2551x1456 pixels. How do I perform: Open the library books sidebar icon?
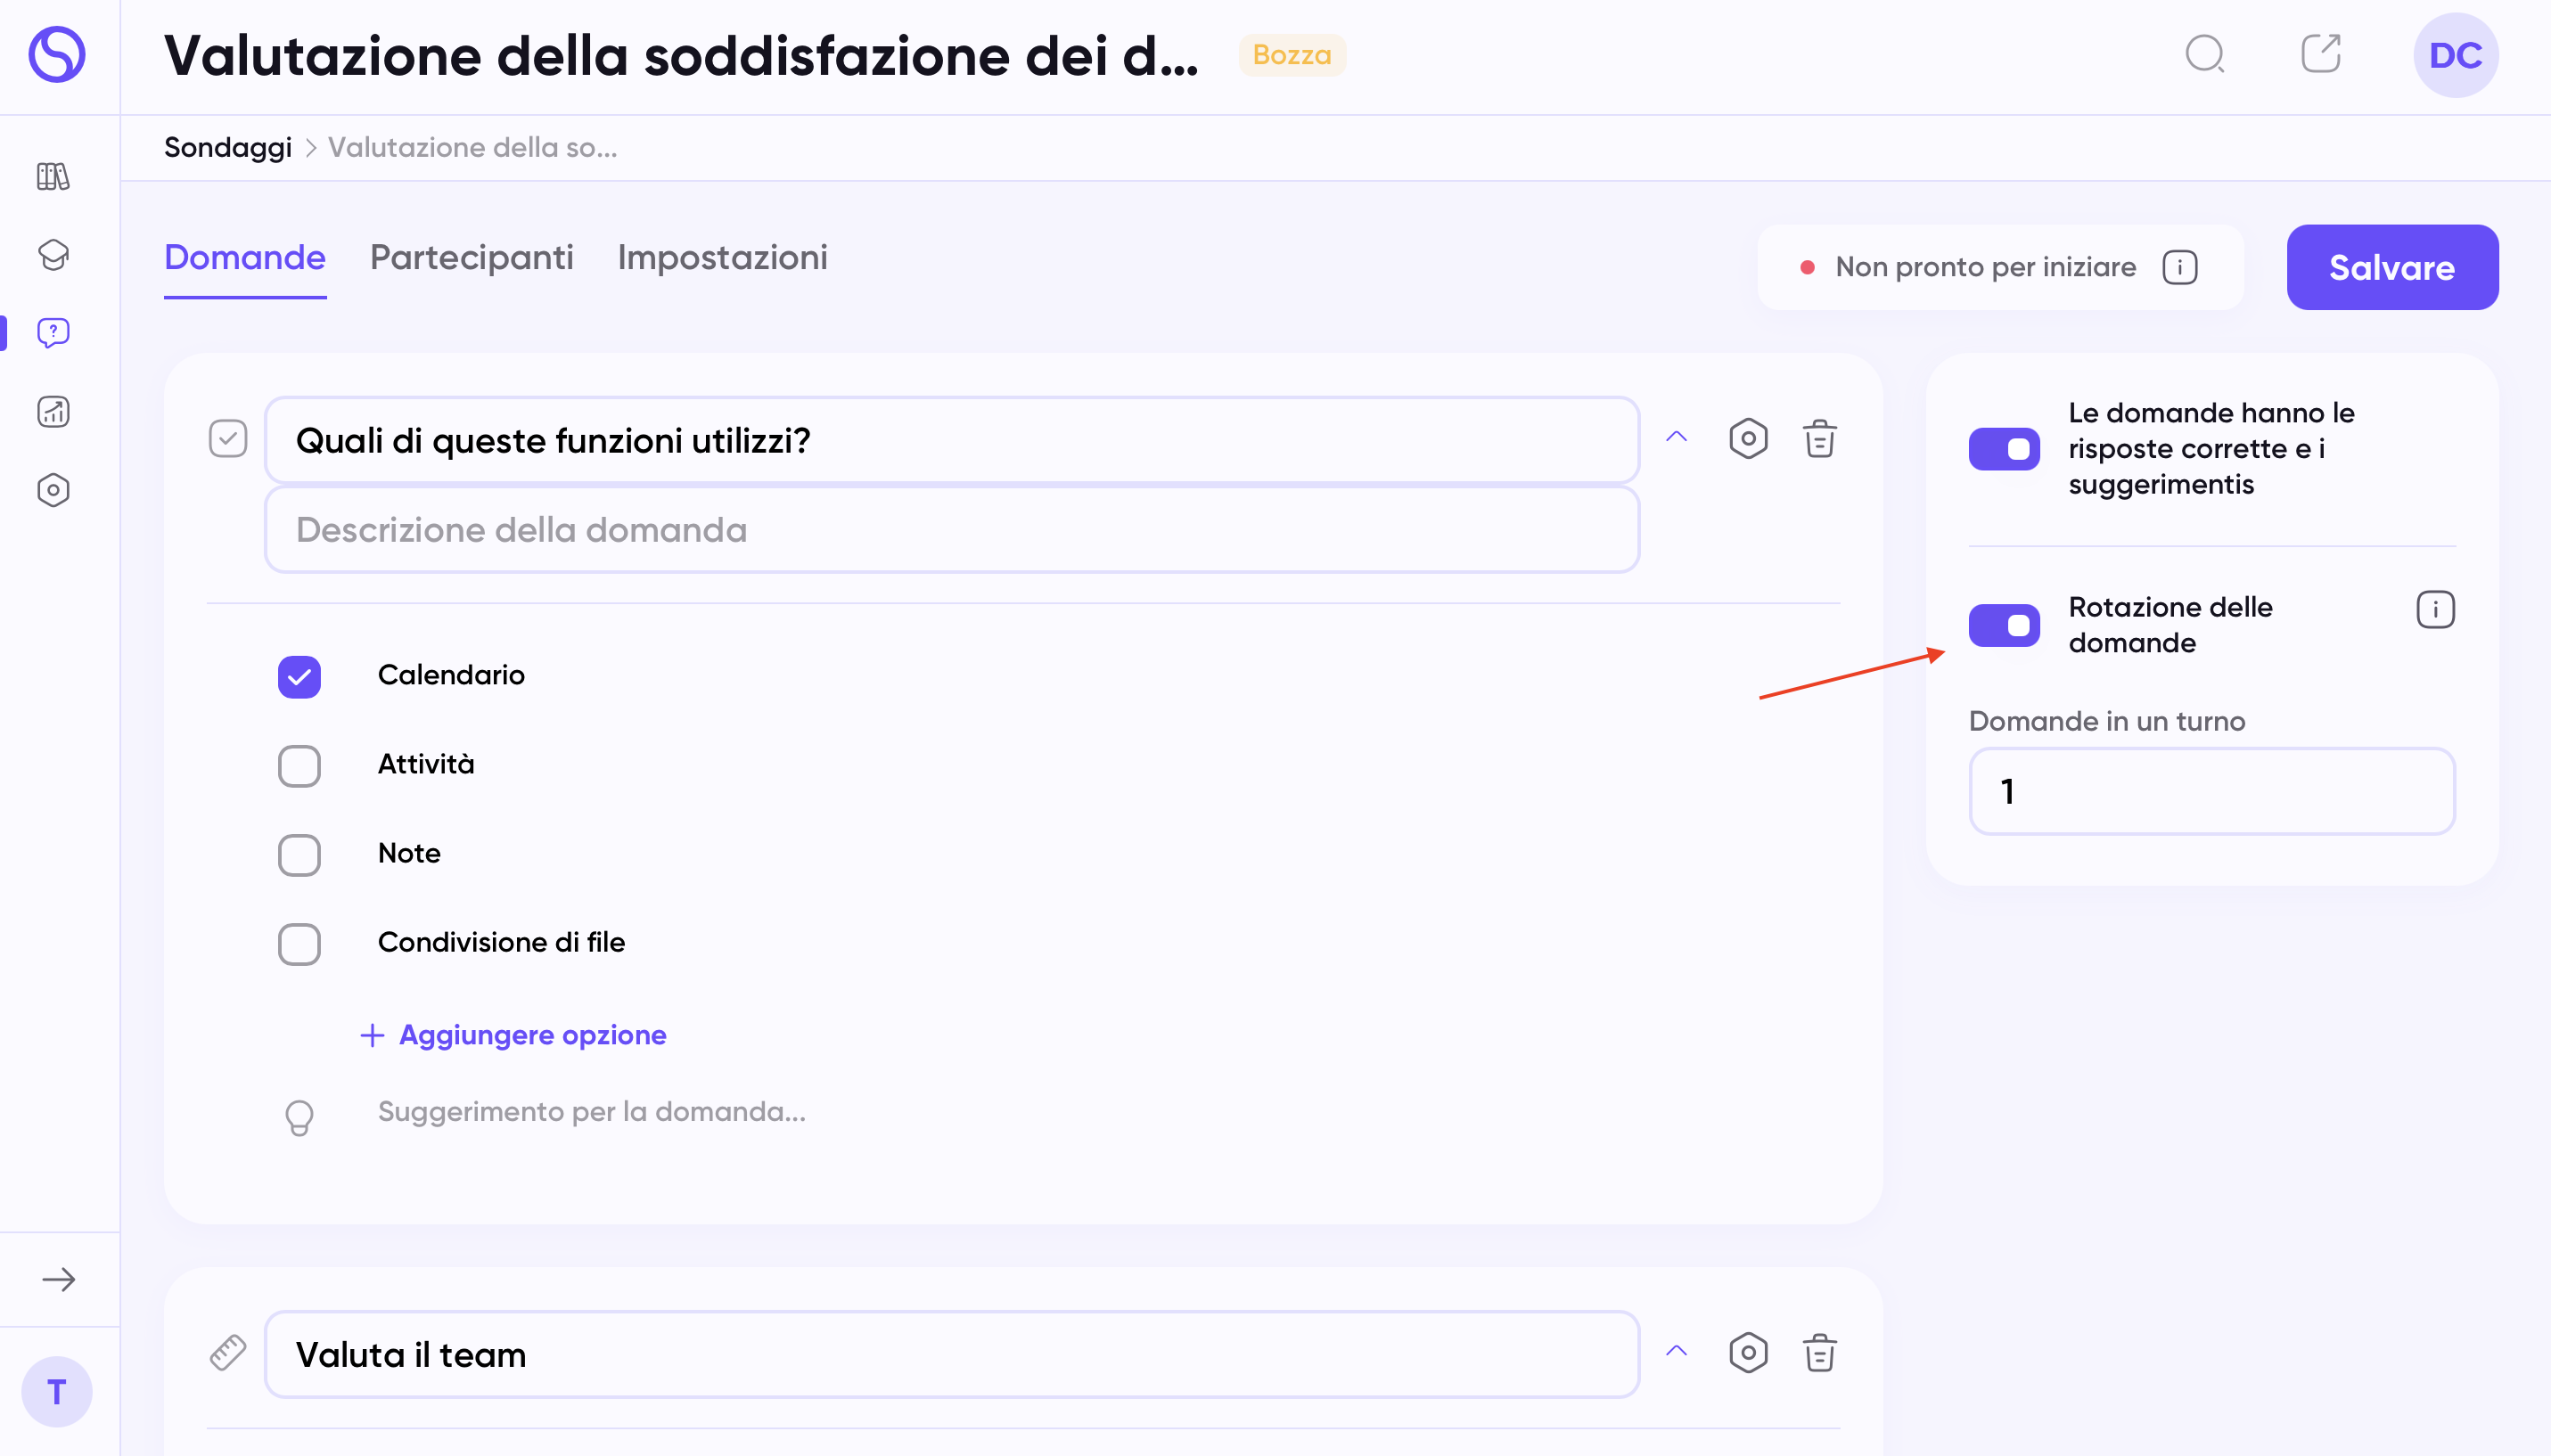[53, 177]
